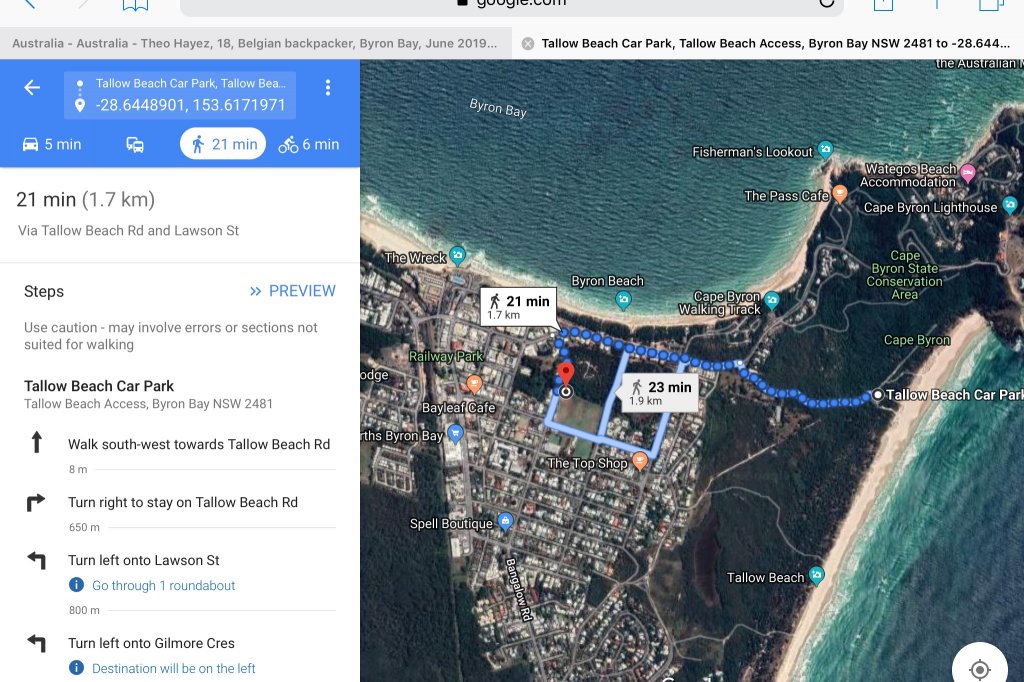Expand Go through 1 roundabout details

[163, 585]
